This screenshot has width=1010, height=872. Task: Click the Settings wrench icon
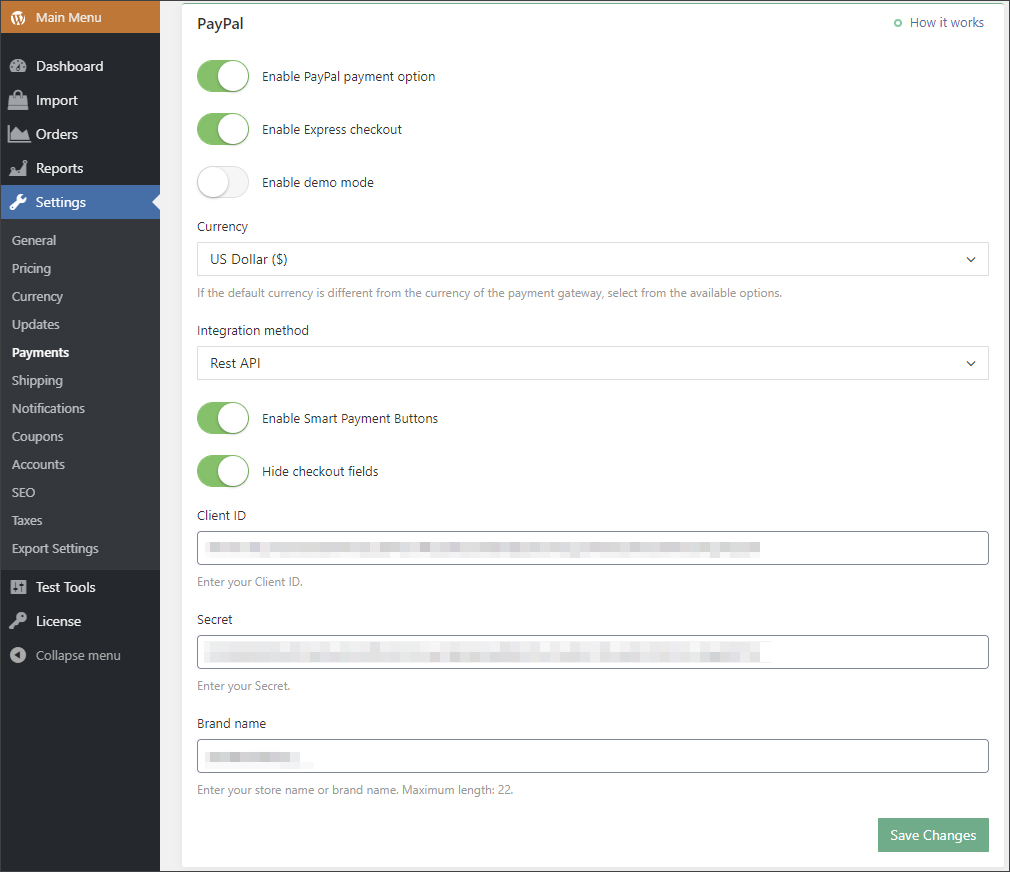[18, 202]
